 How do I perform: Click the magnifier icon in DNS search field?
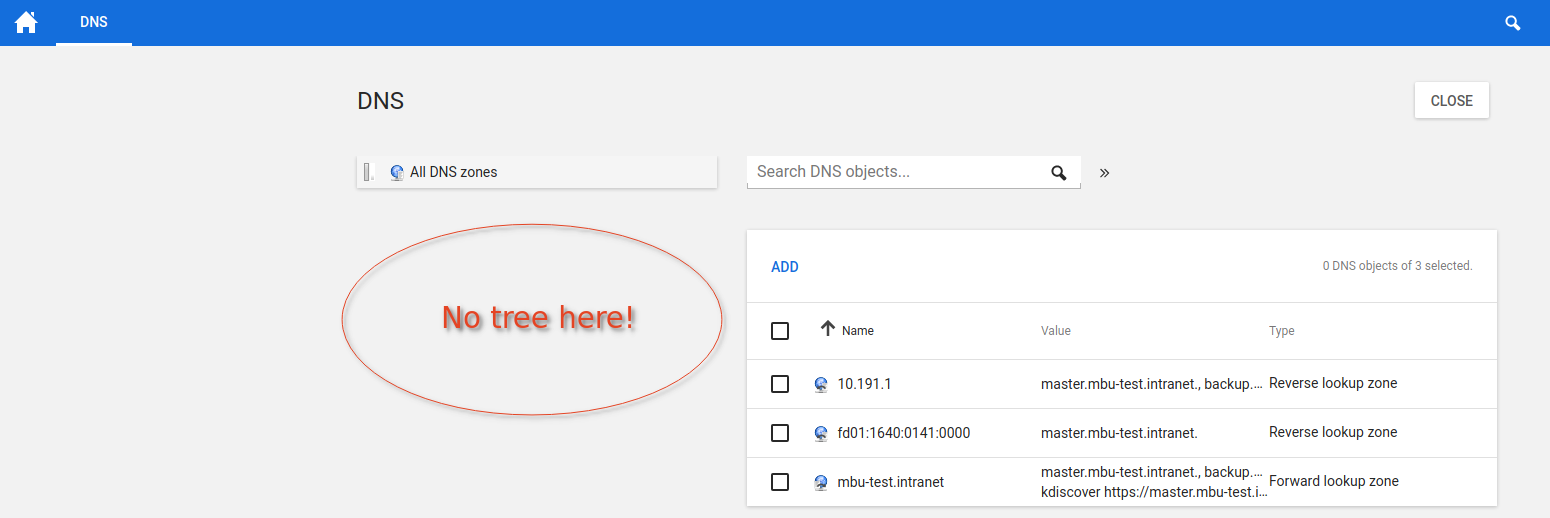1059,173
